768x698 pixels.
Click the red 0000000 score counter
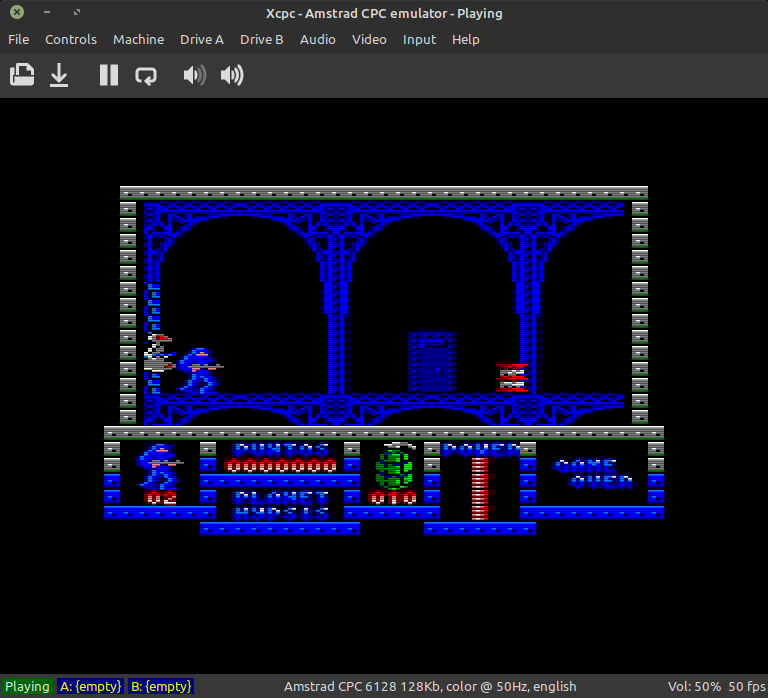point(281,466)
